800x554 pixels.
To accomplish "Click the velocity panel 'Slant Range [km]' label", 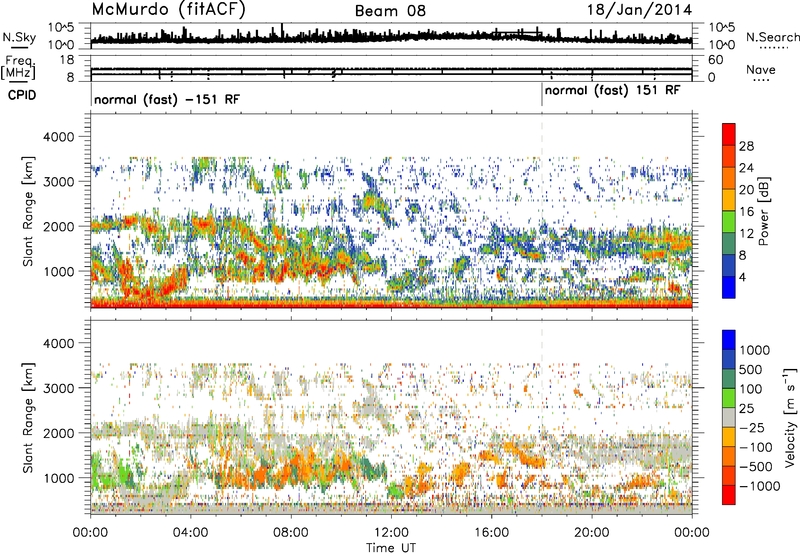I will (x=28, y=417).
